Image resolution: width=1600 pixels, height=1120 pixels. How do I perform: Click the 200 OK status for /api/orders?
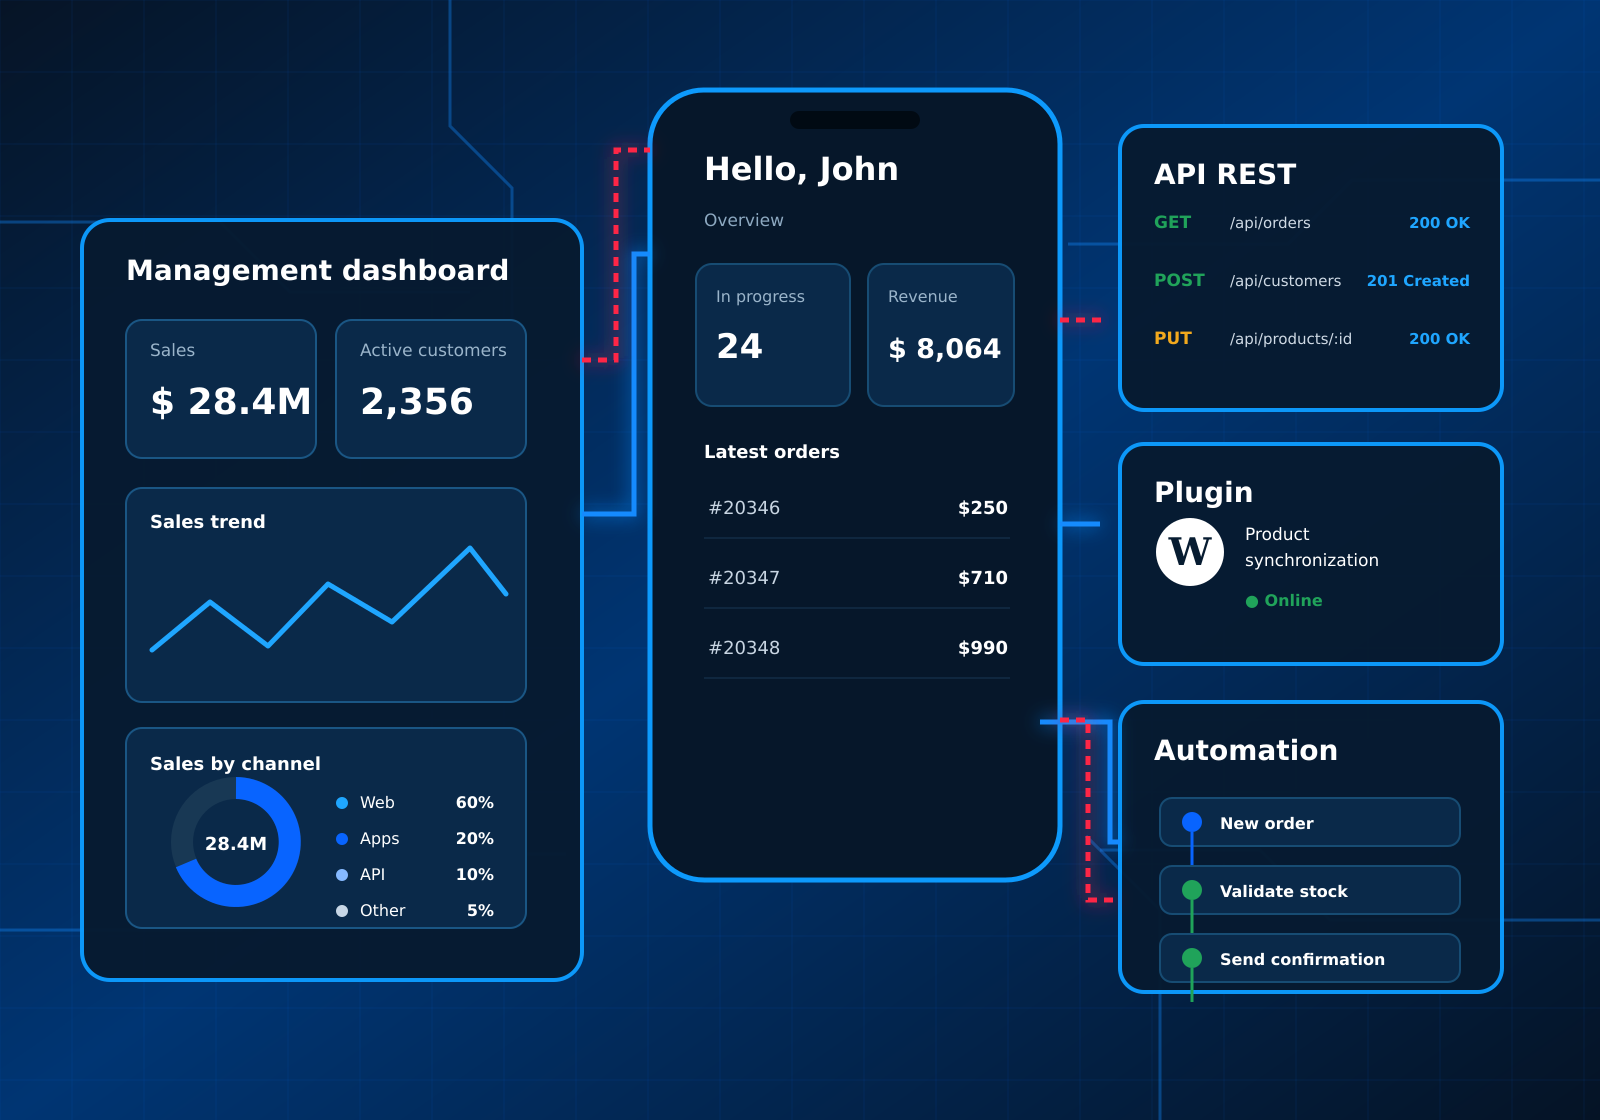pyautogui.click(x=1439, y=223)
